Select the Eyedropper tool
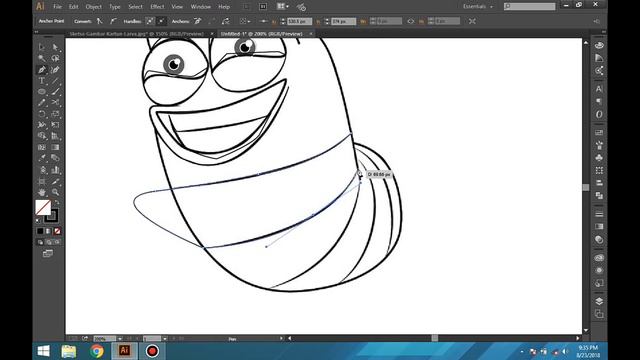This screenshot has height=360, width=640. [x=42, y=158]
